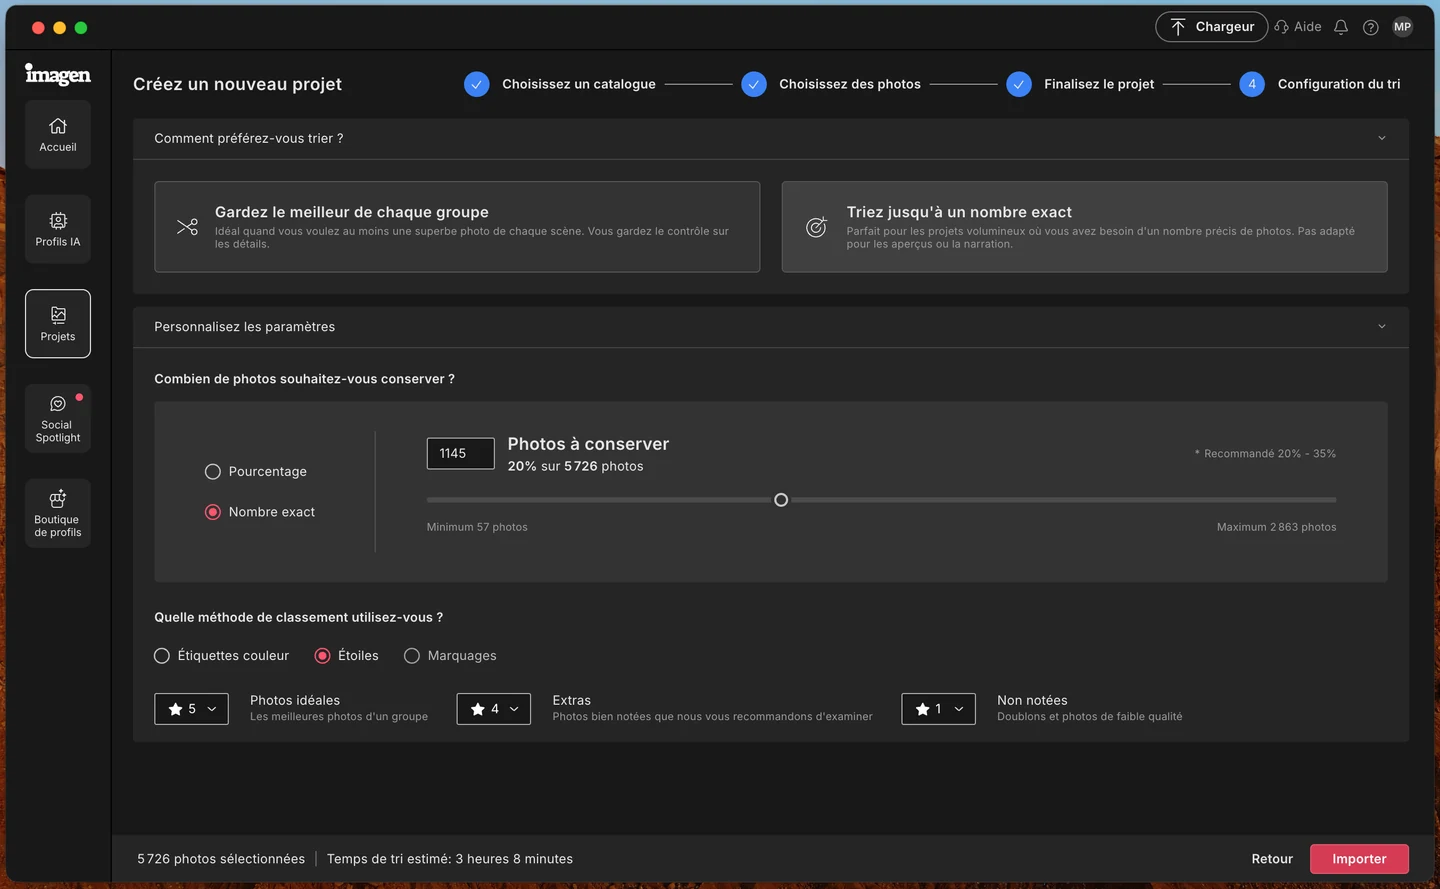Select Gardez le meilleur de chaque groupe

(457, 227)
